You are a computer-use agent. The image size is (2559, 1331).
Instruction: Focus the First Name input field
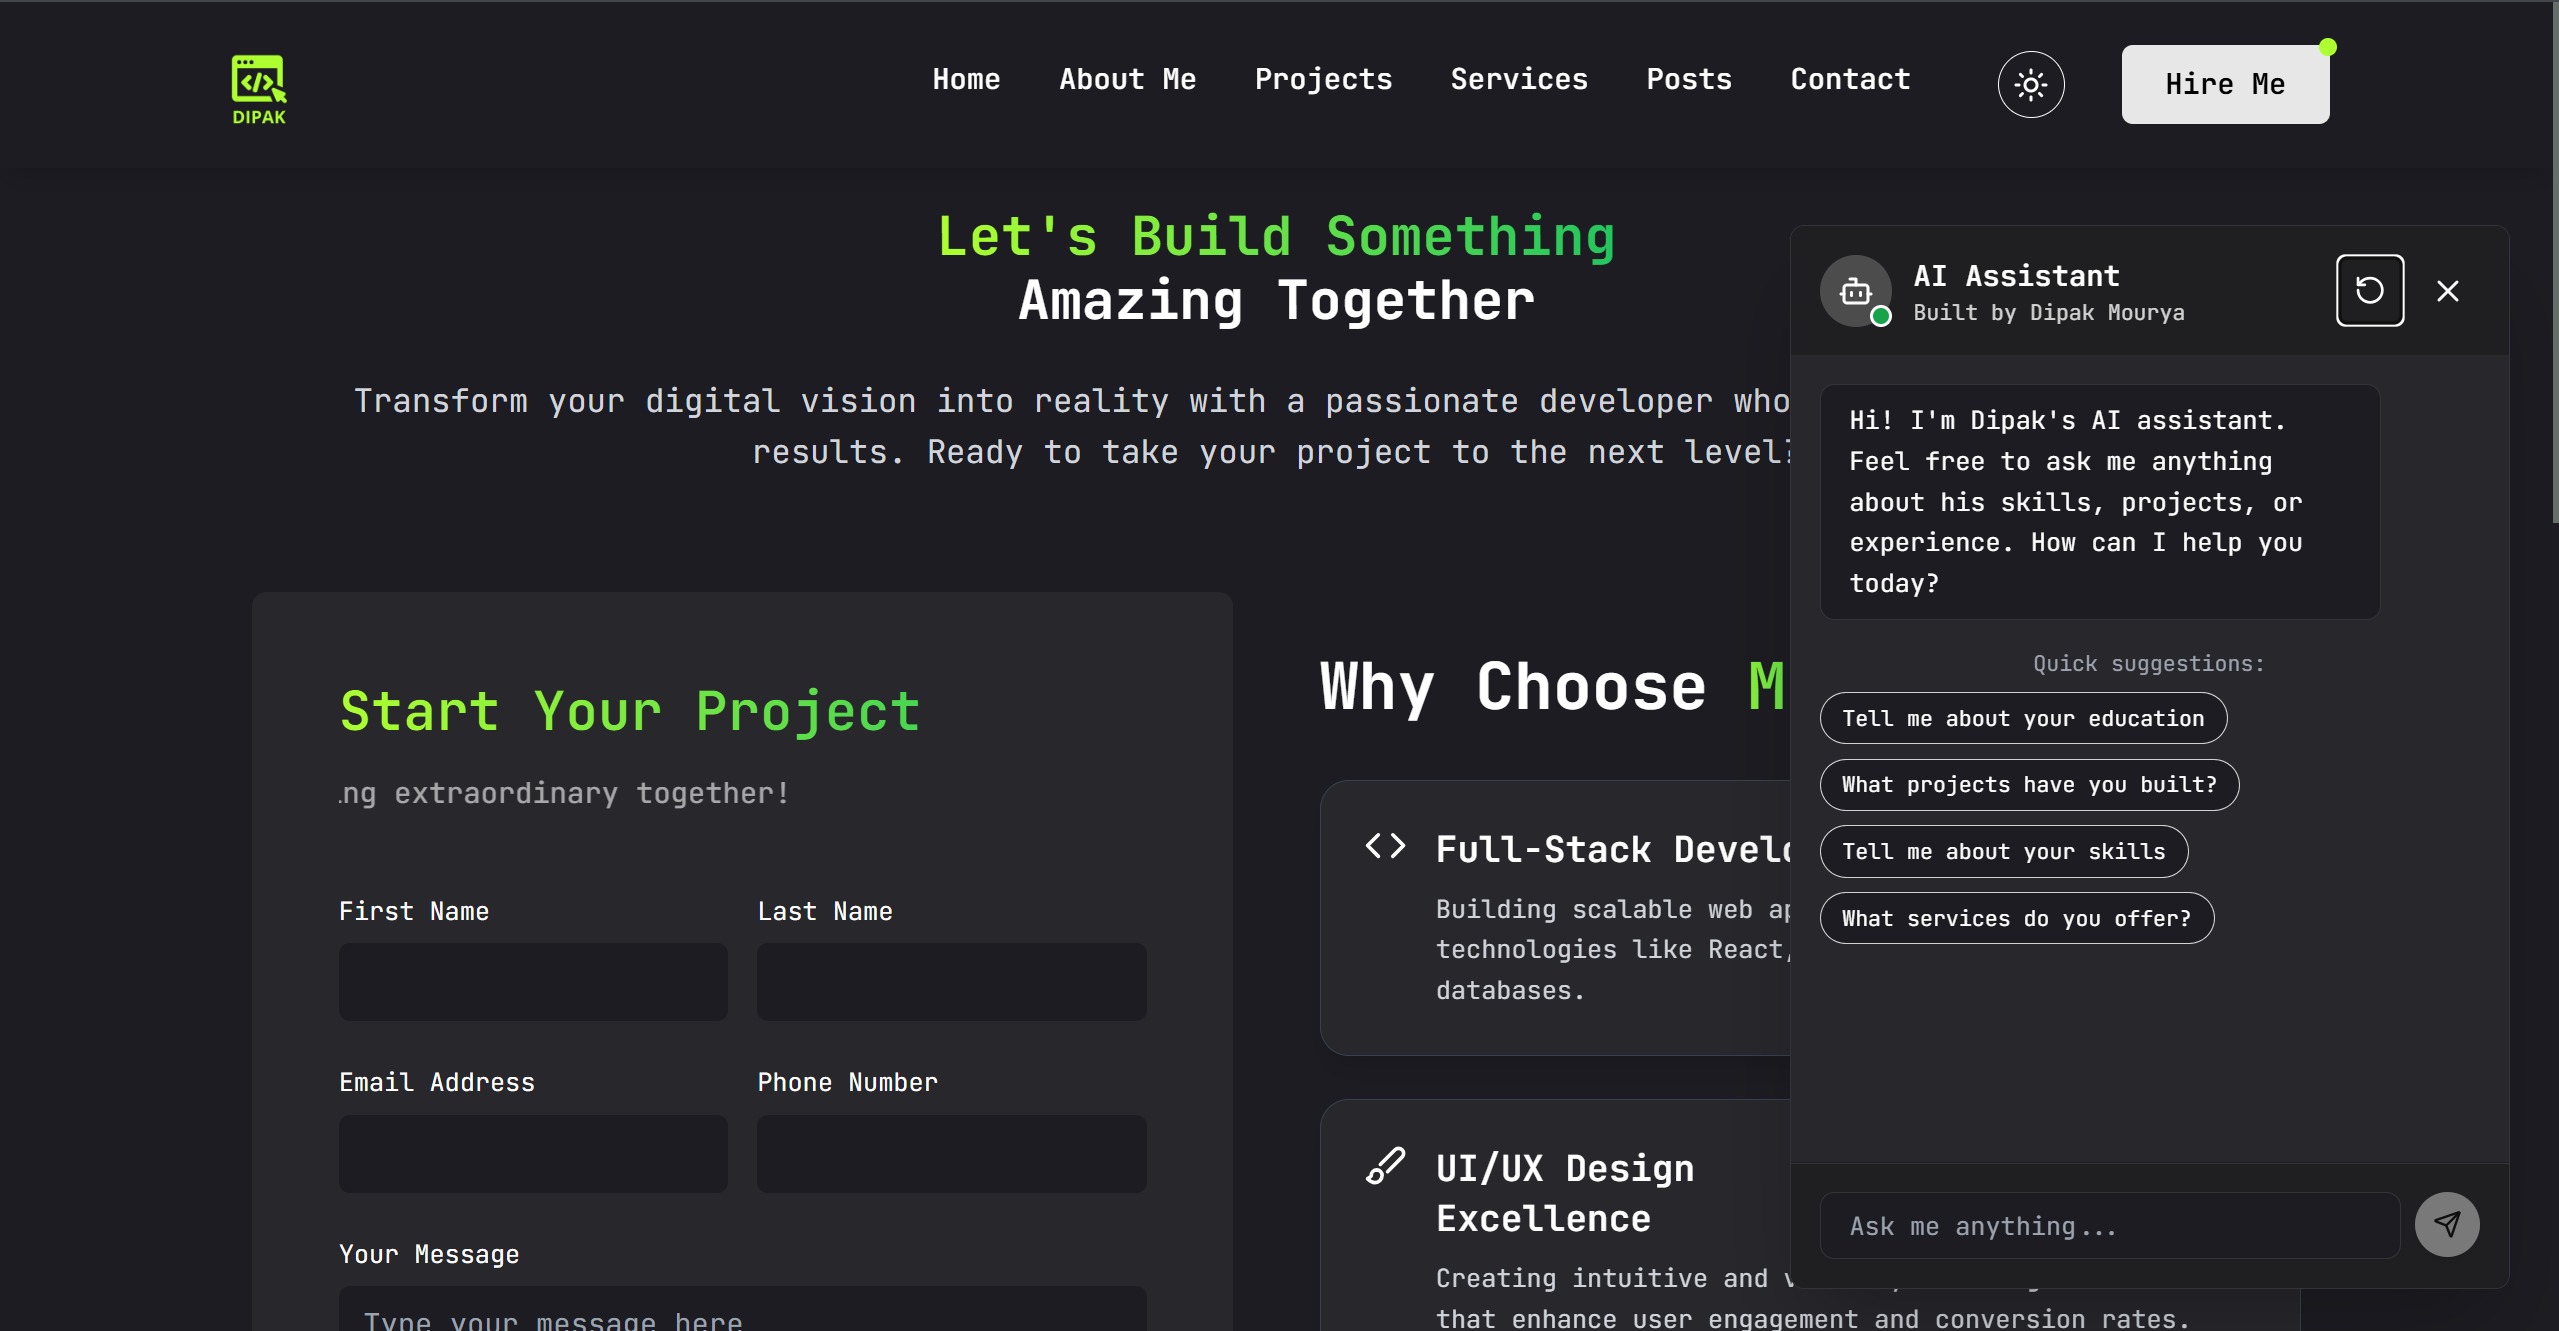tap(532, 981)
